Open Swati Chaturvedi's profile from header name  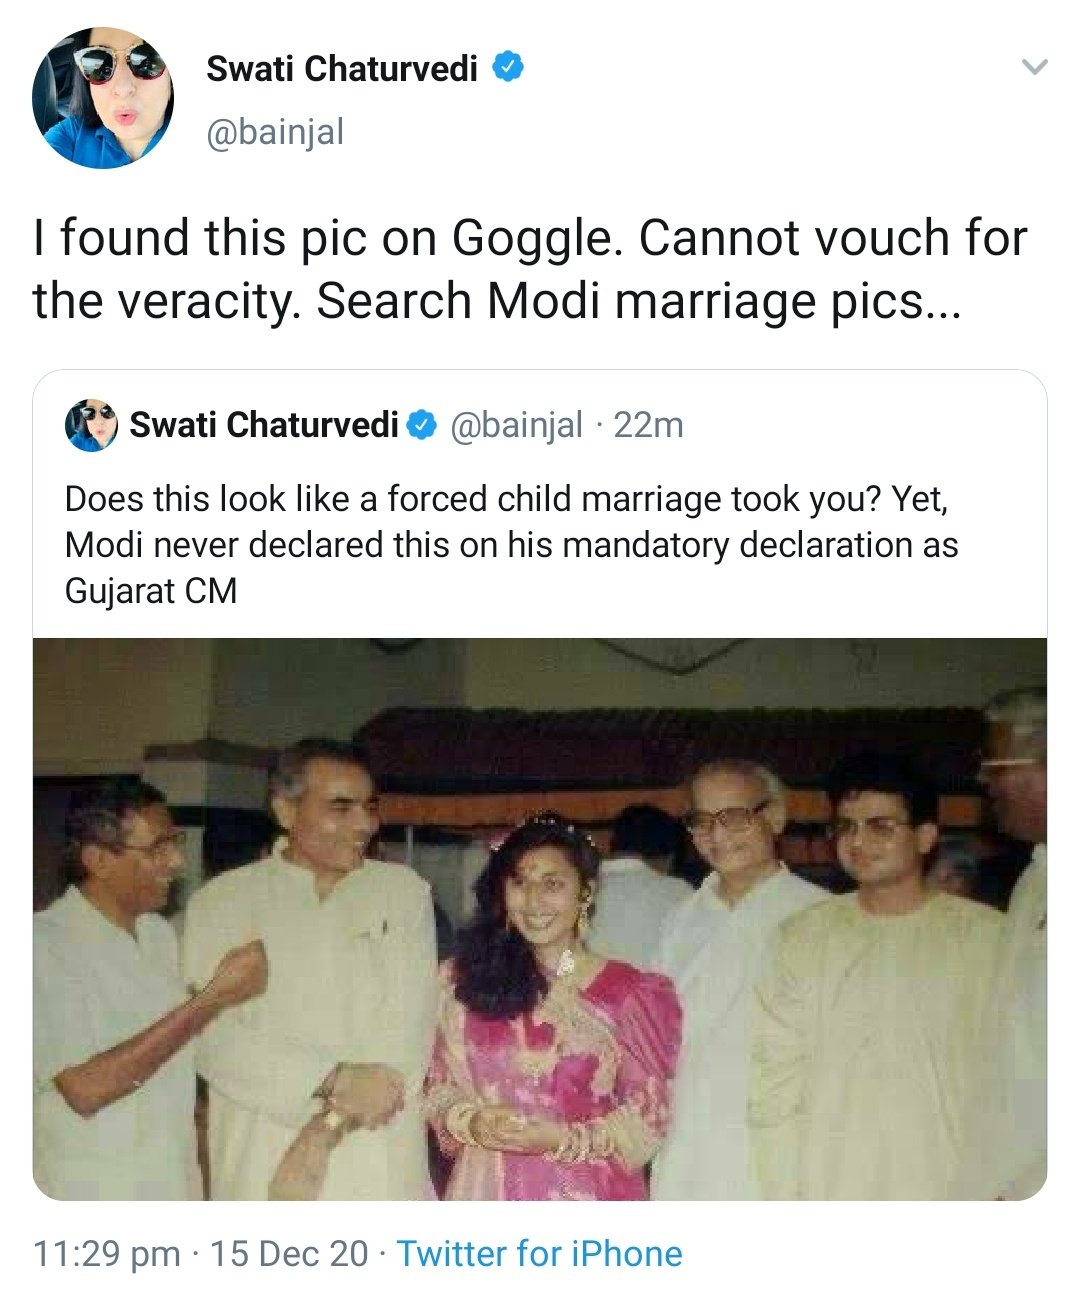click(x=342, y=68)
